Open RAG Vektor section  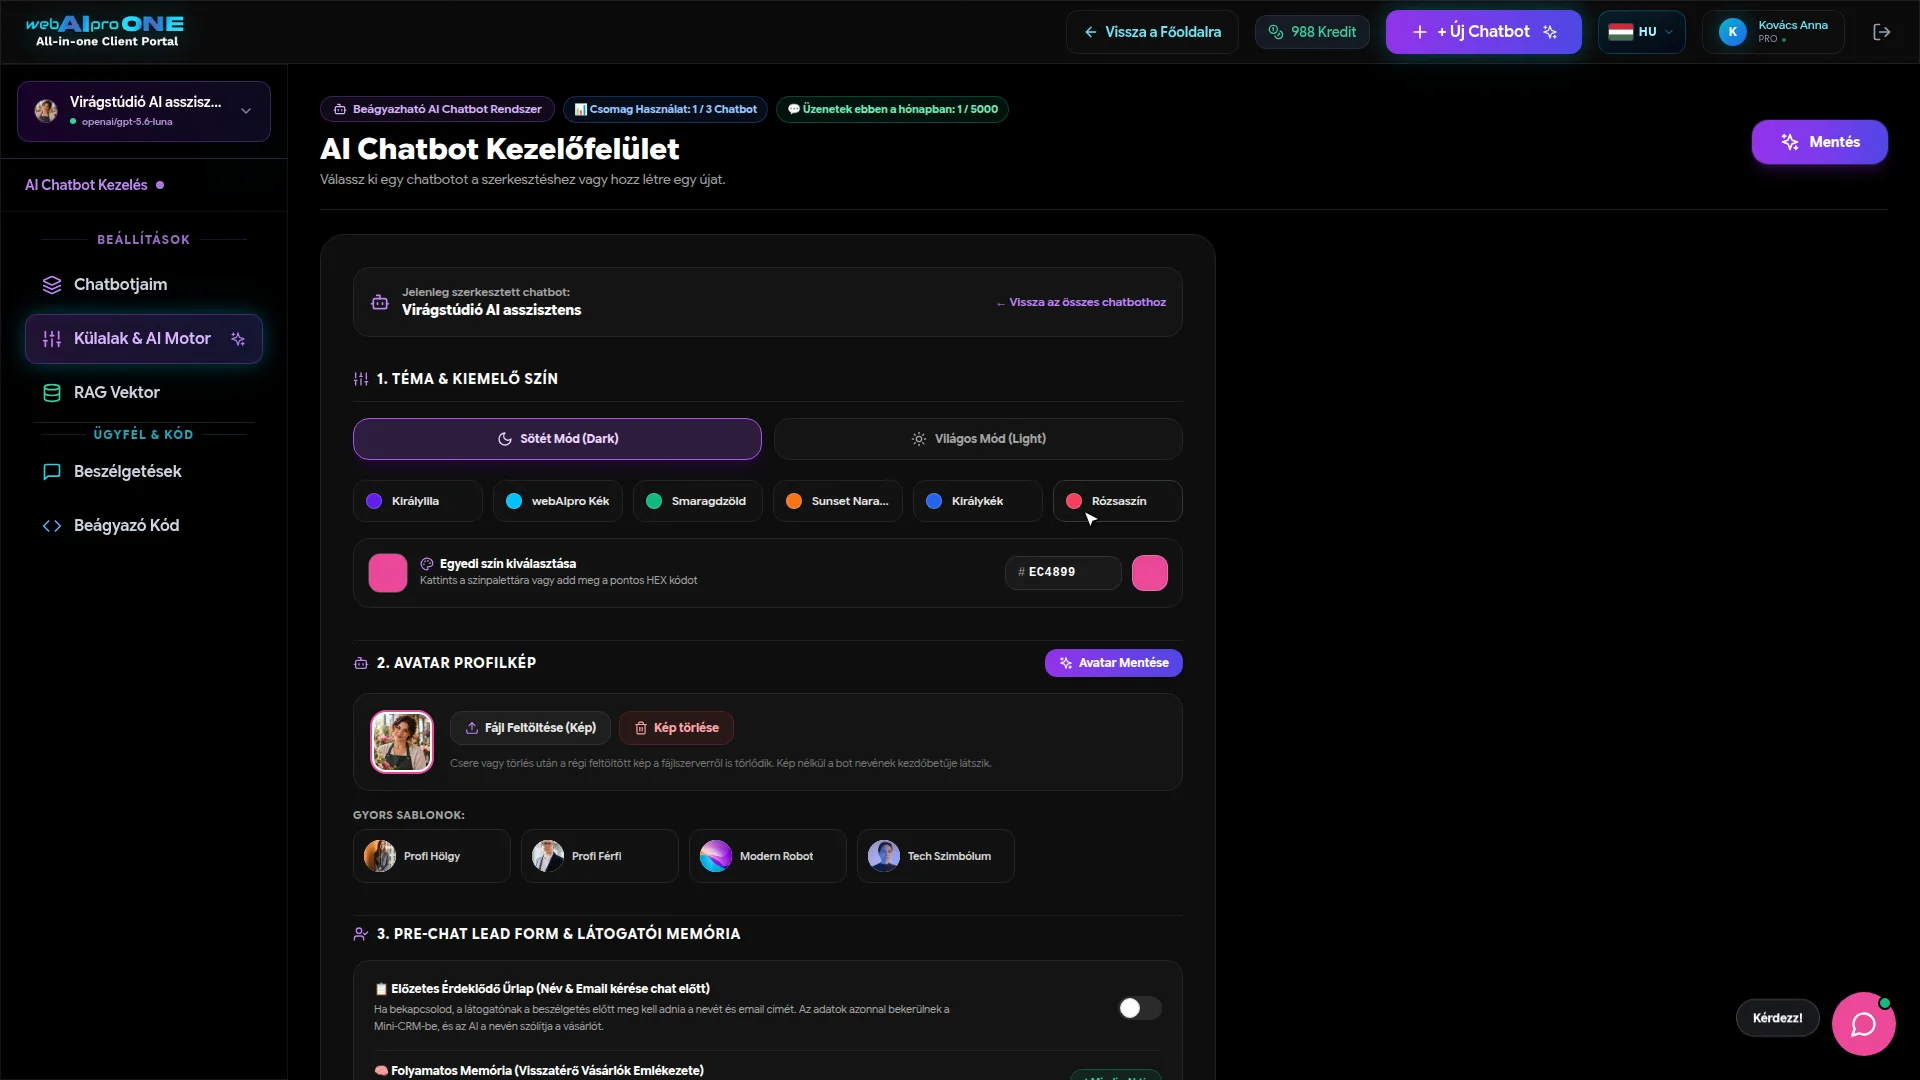144,393
